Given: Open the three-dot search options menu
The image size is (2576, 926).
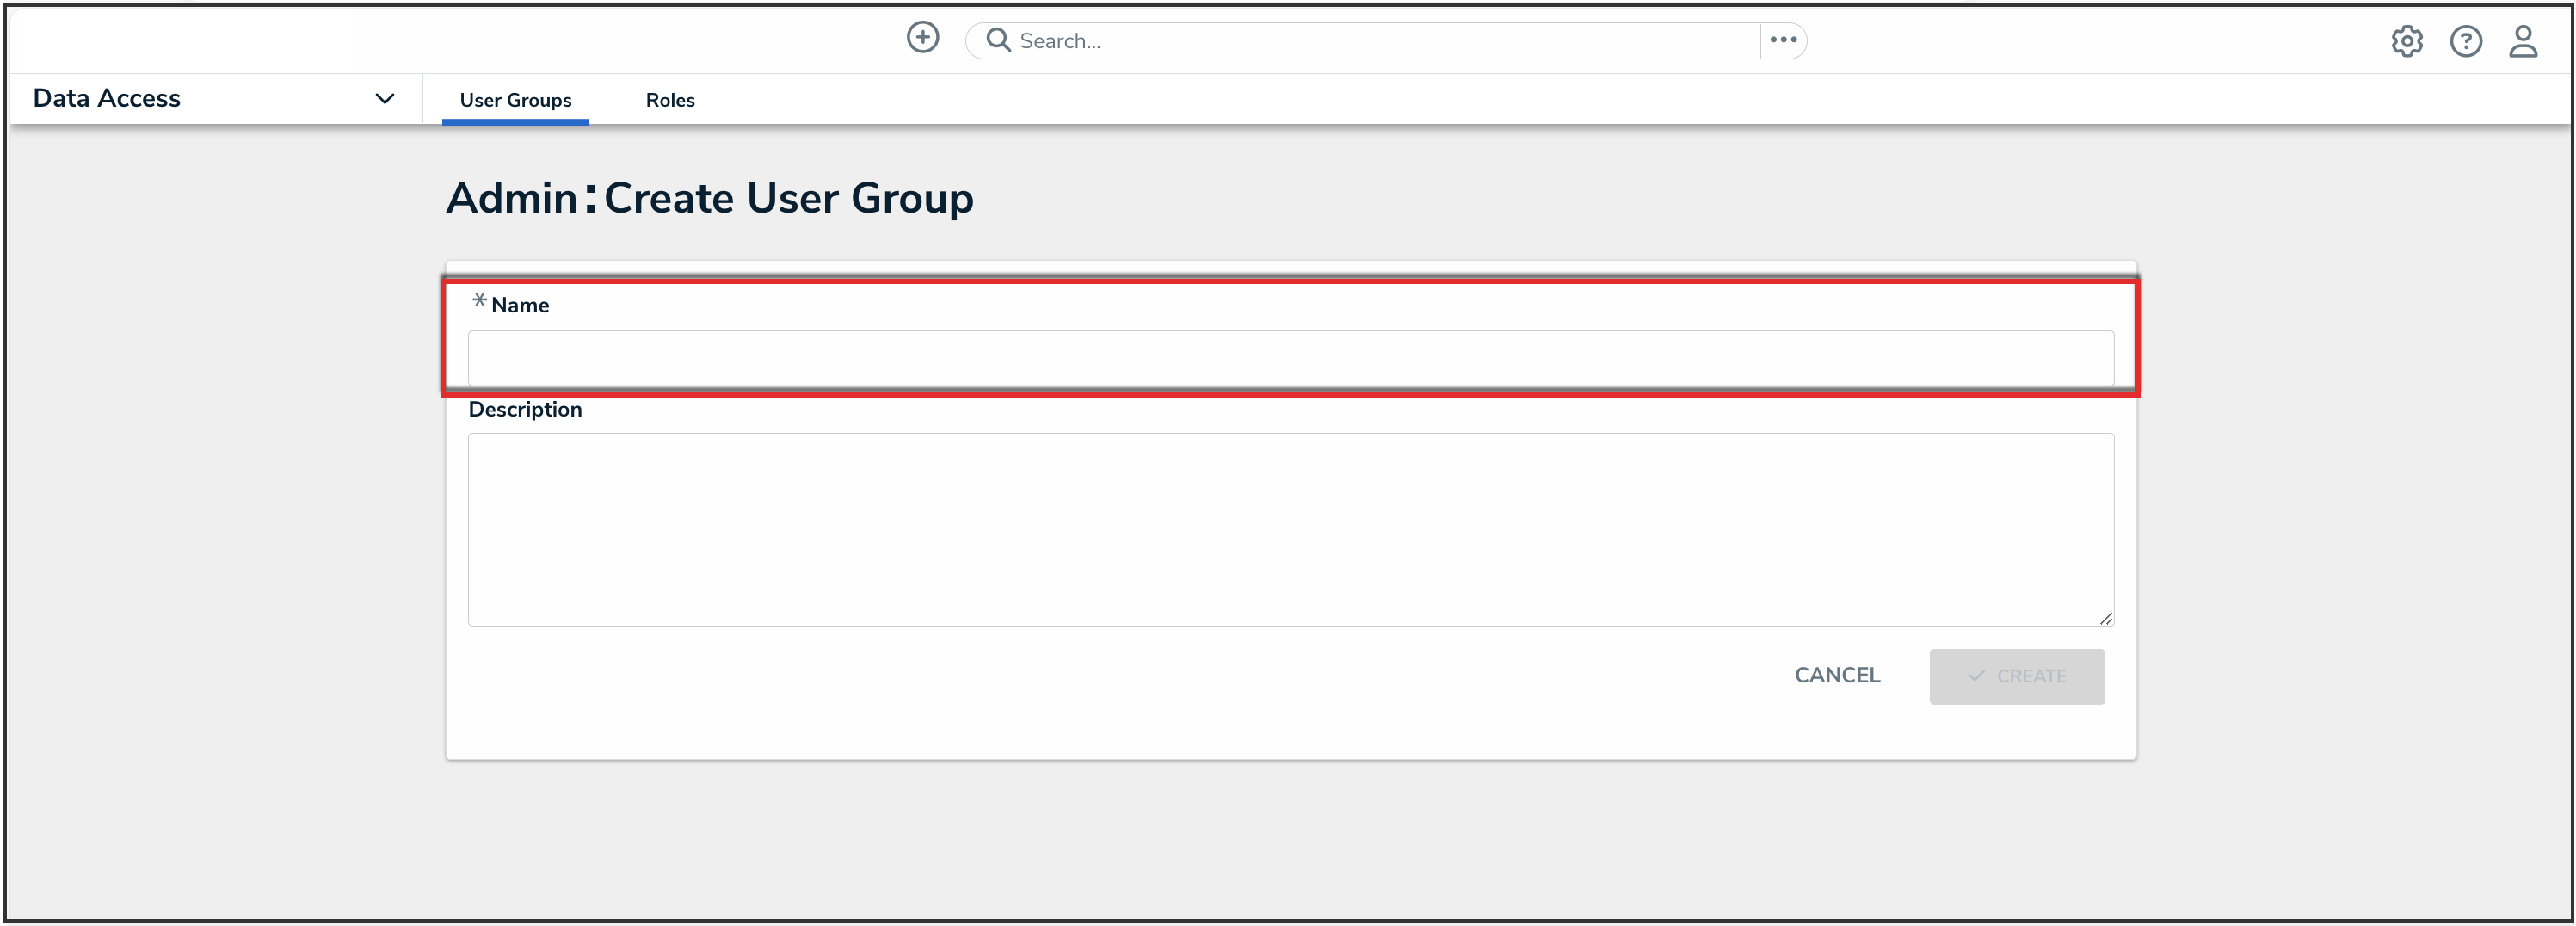Looking at the screenshot, I should tap(1783, 40).
